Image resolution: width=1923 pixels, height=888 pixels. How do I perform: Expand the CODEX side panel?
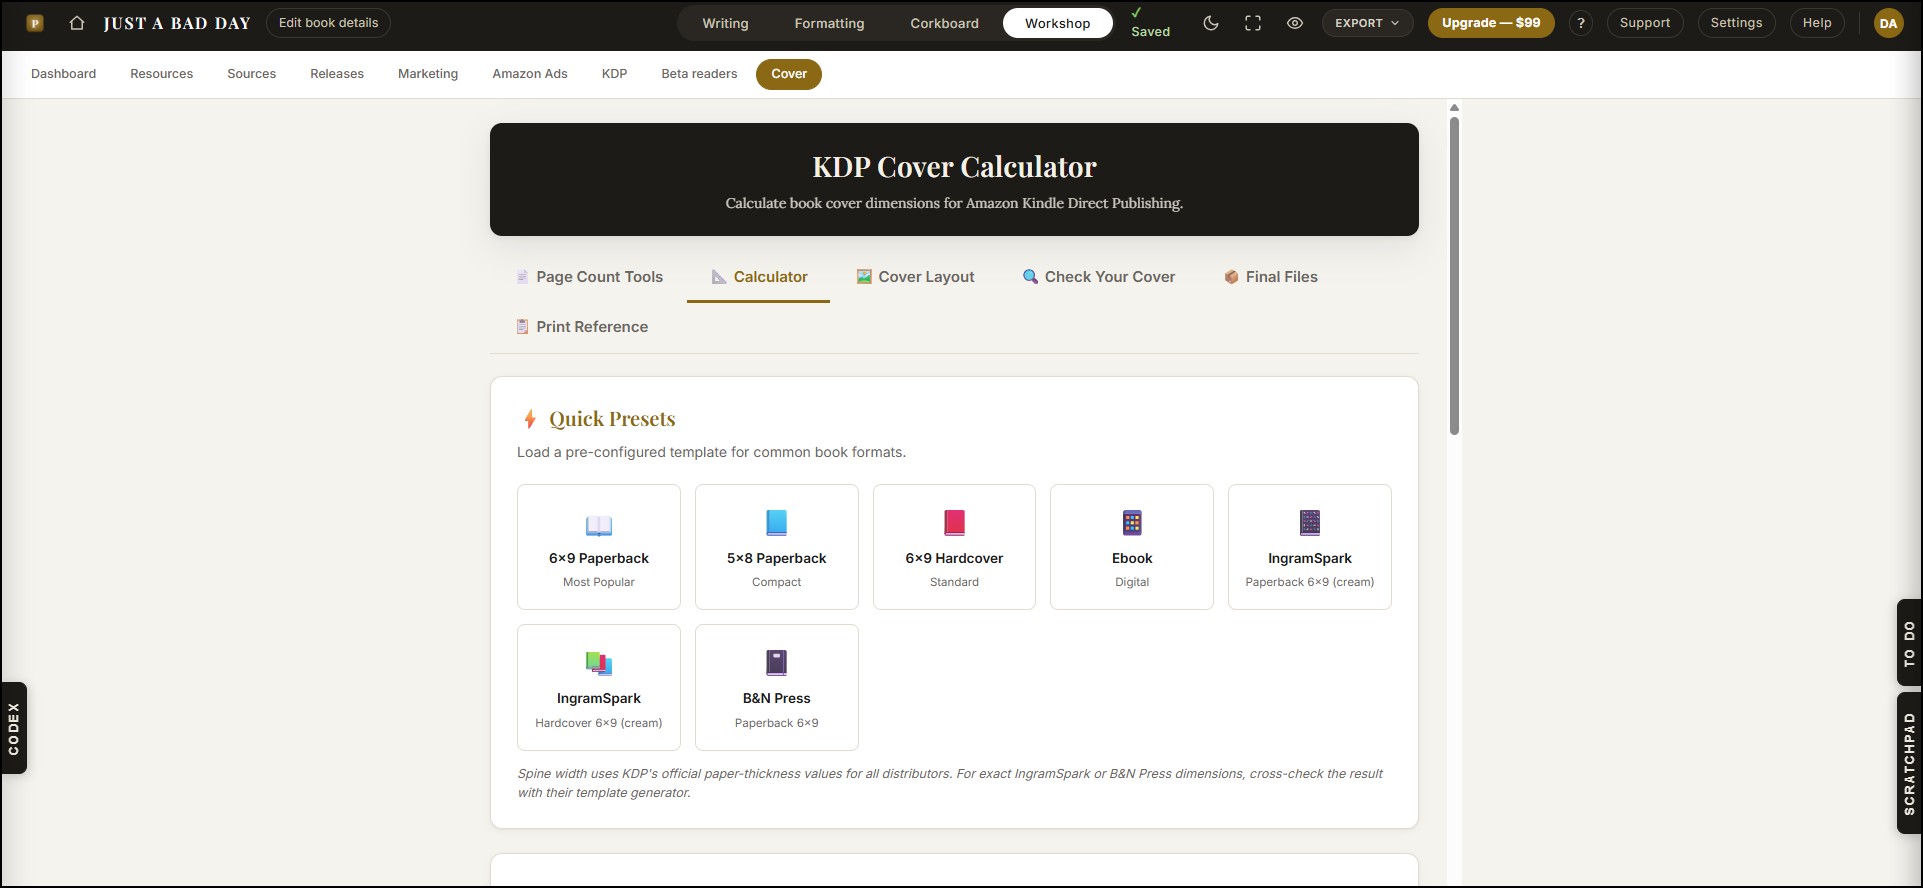click(x=14, y=728)
